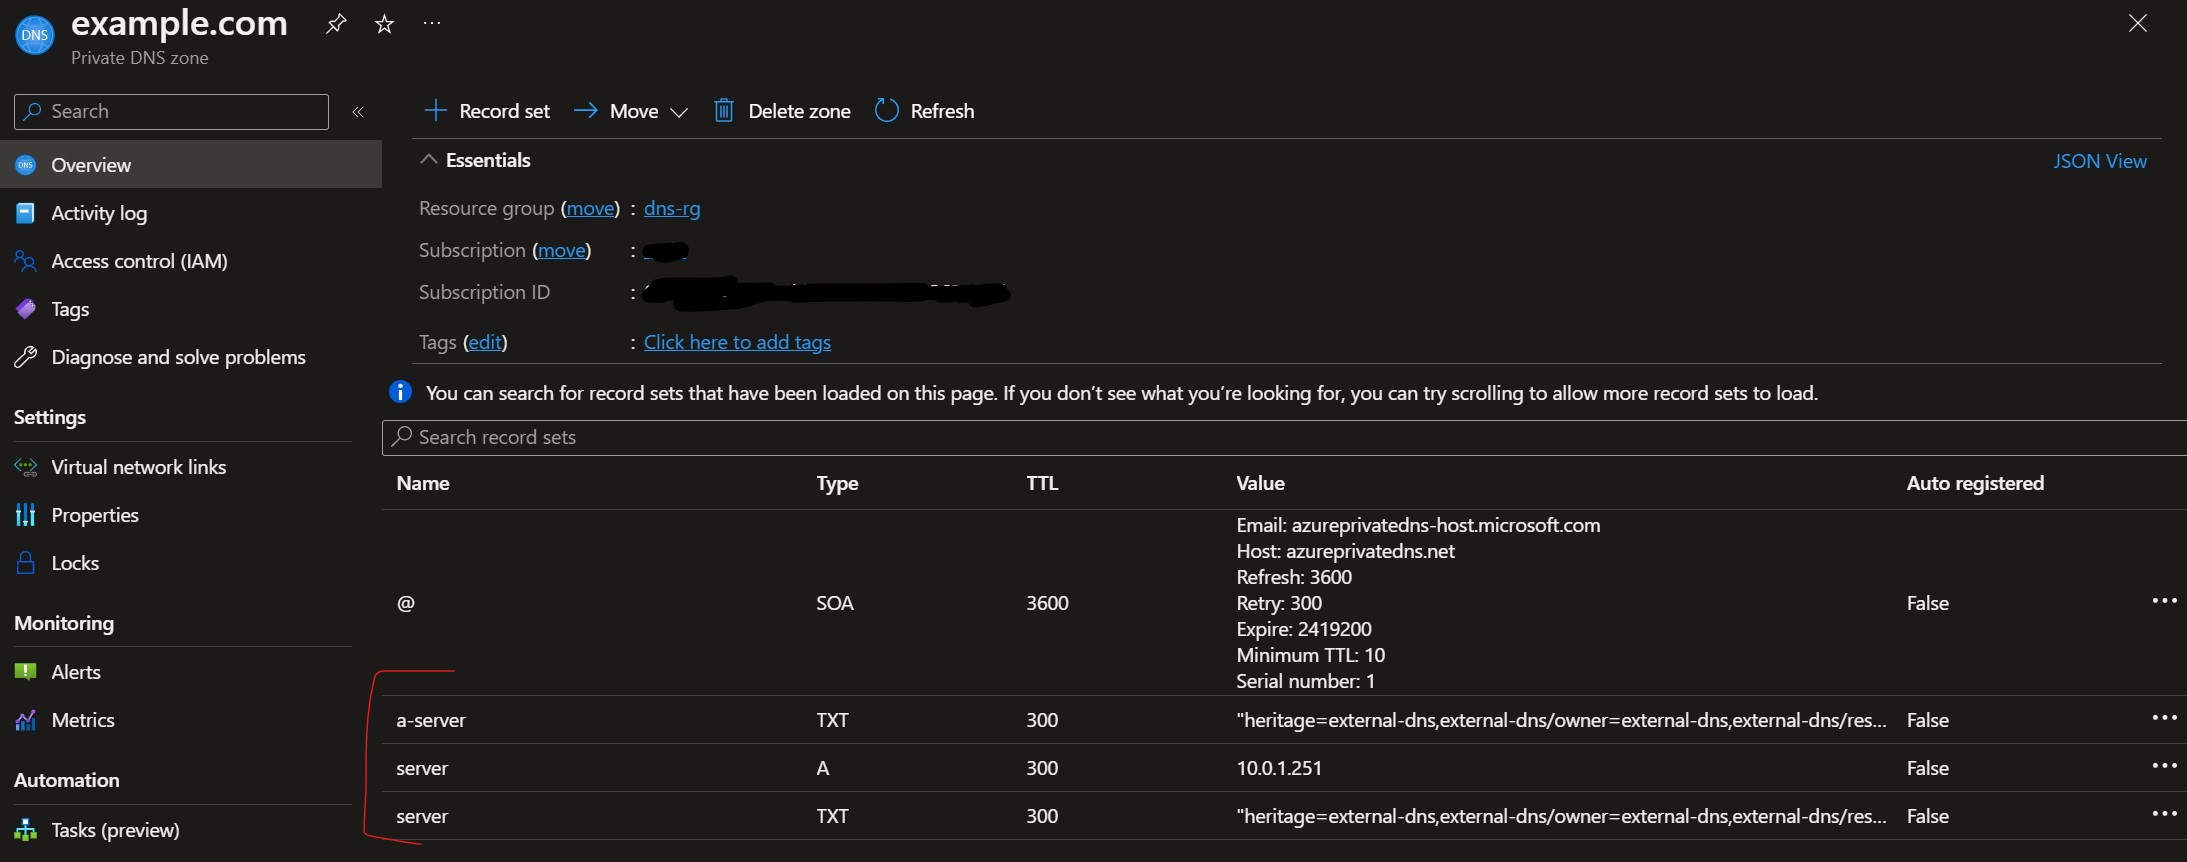Open JSON View
This screenshot has height=862, width=2187.
click(x=2100, y=161)
